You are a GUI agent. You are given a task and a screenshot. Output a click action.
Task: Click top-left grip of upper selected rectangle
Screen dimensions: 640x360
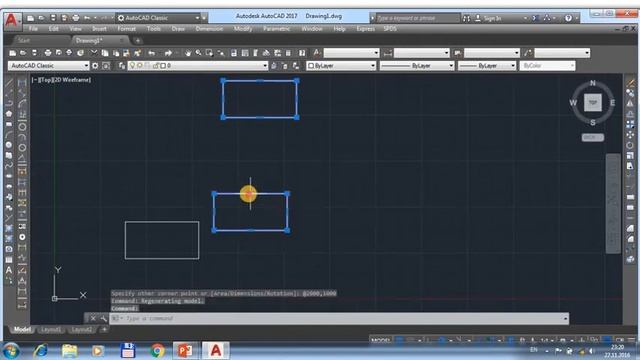(223, 81)
